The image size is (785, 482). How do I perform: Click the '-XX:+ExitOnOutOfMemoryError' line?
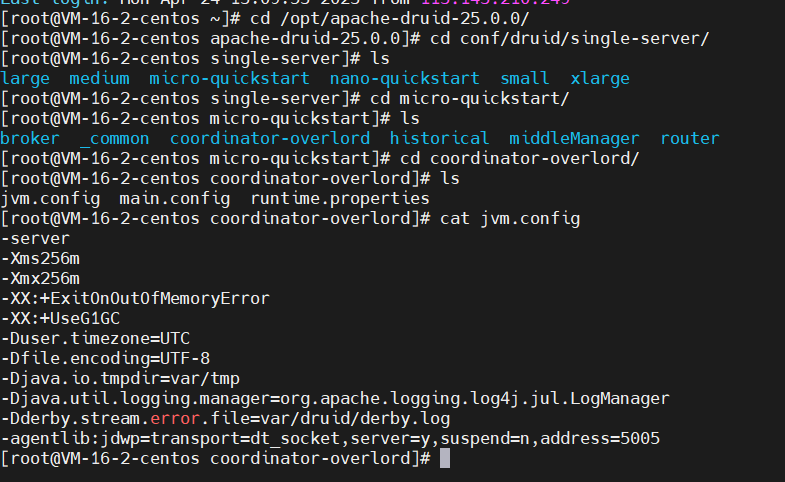pyautogui.click(x=134, y=298)
